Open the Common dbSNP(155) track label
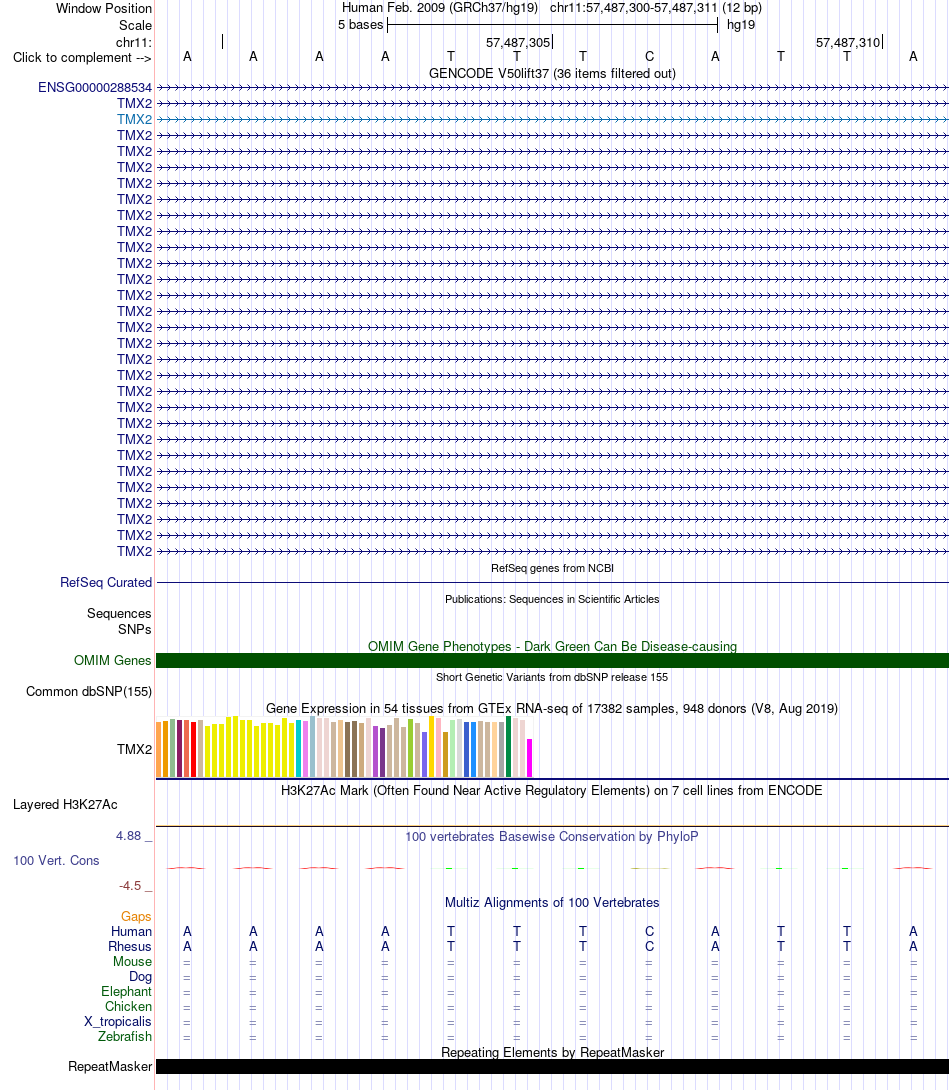Image resolution: width=950 pixels, height=1090 pixels. coord(89,692)
